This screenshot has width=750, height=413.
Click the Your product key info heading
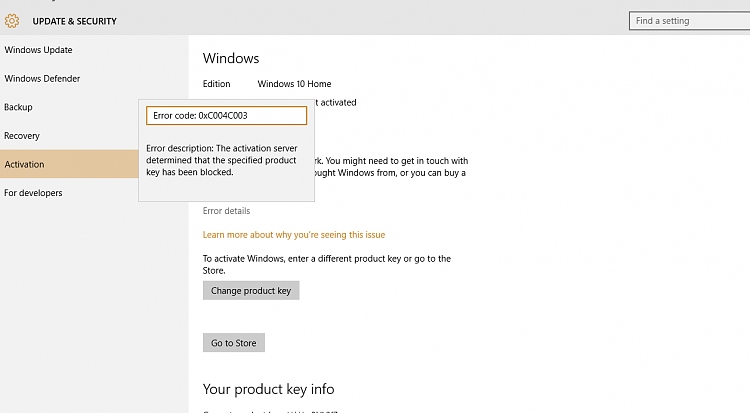(x=268, y=389)
